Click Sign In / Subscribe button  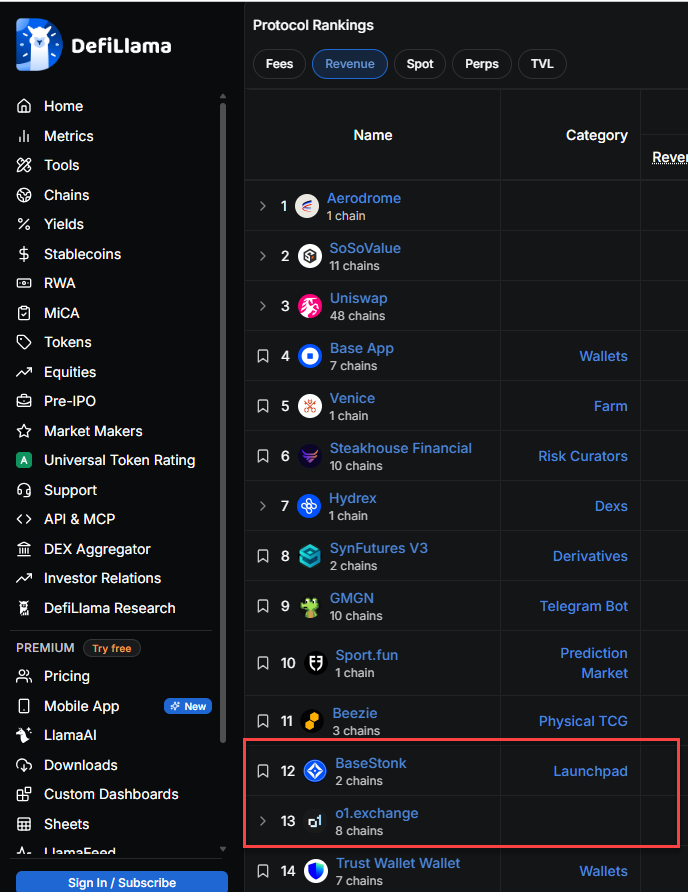pos(122,882)
